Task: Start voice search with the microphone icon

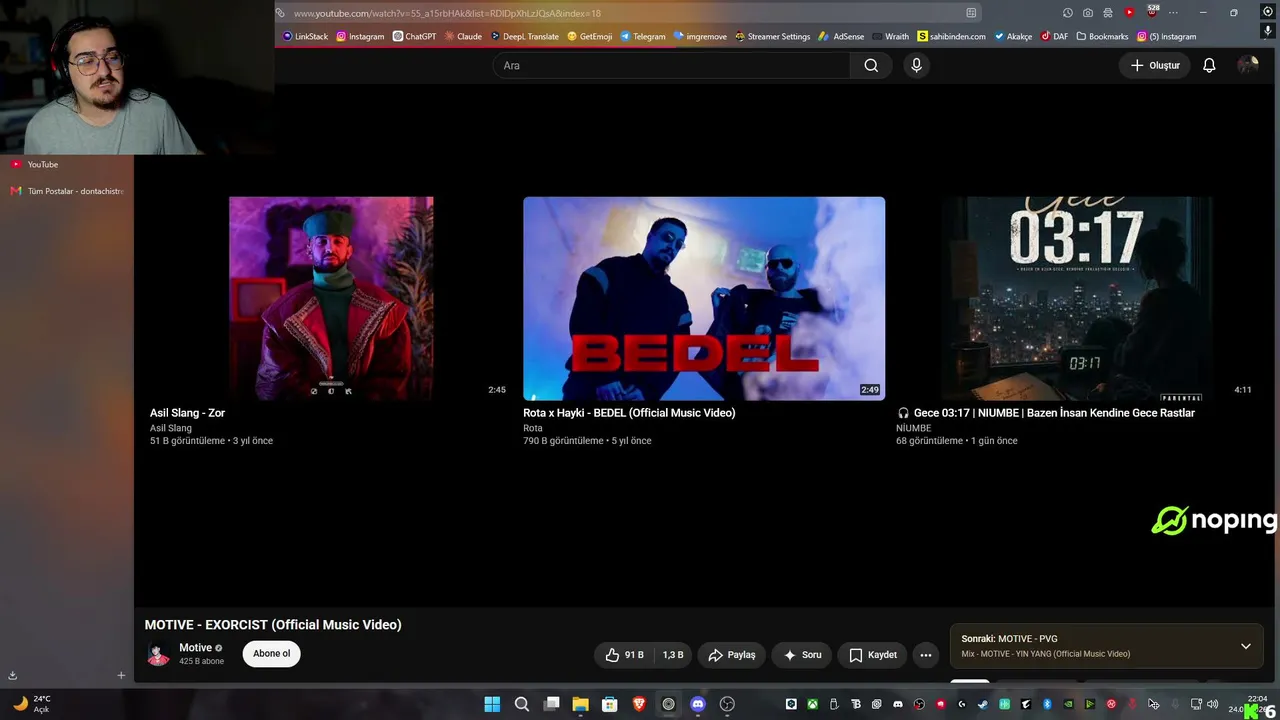Action: point(916,65)
